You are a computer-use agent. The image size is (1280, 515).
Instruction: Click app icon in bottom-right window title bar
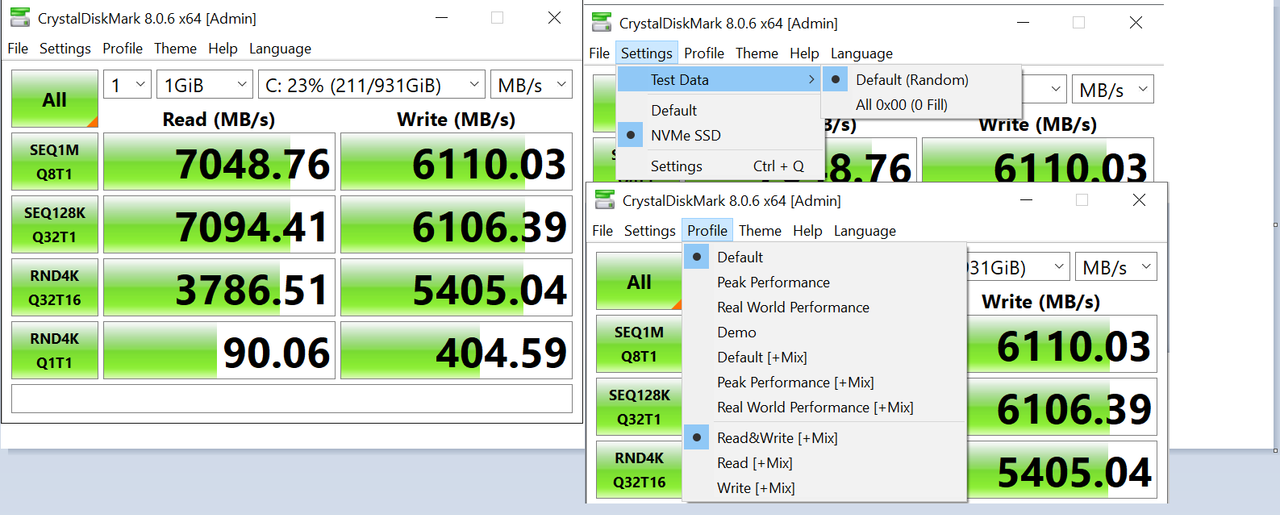tap(604, 200)
